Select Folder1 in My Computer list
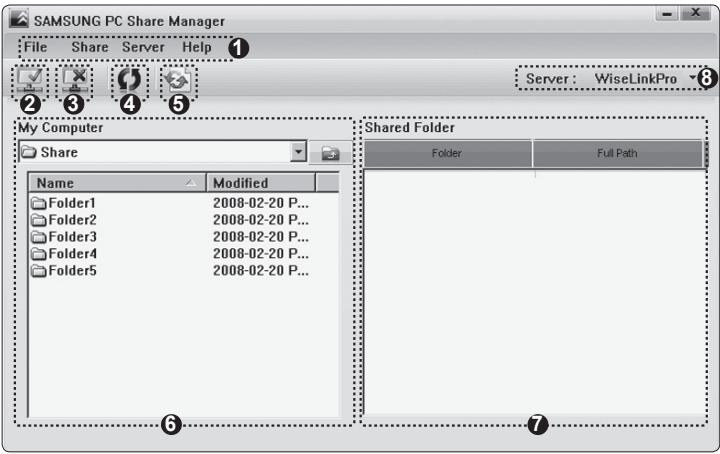 click(72, 203)
